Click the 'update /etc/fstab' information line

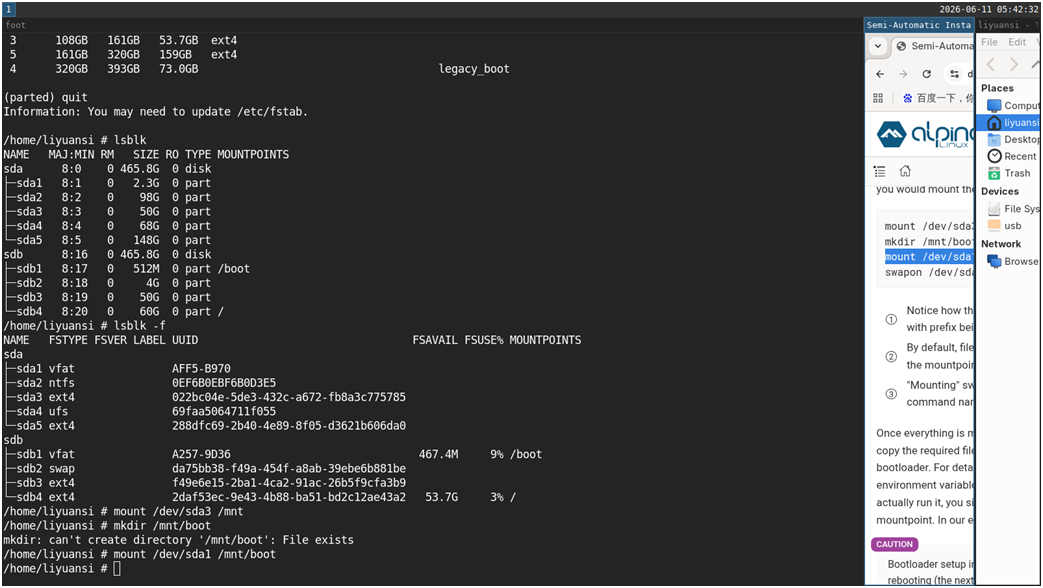point(156,112)
